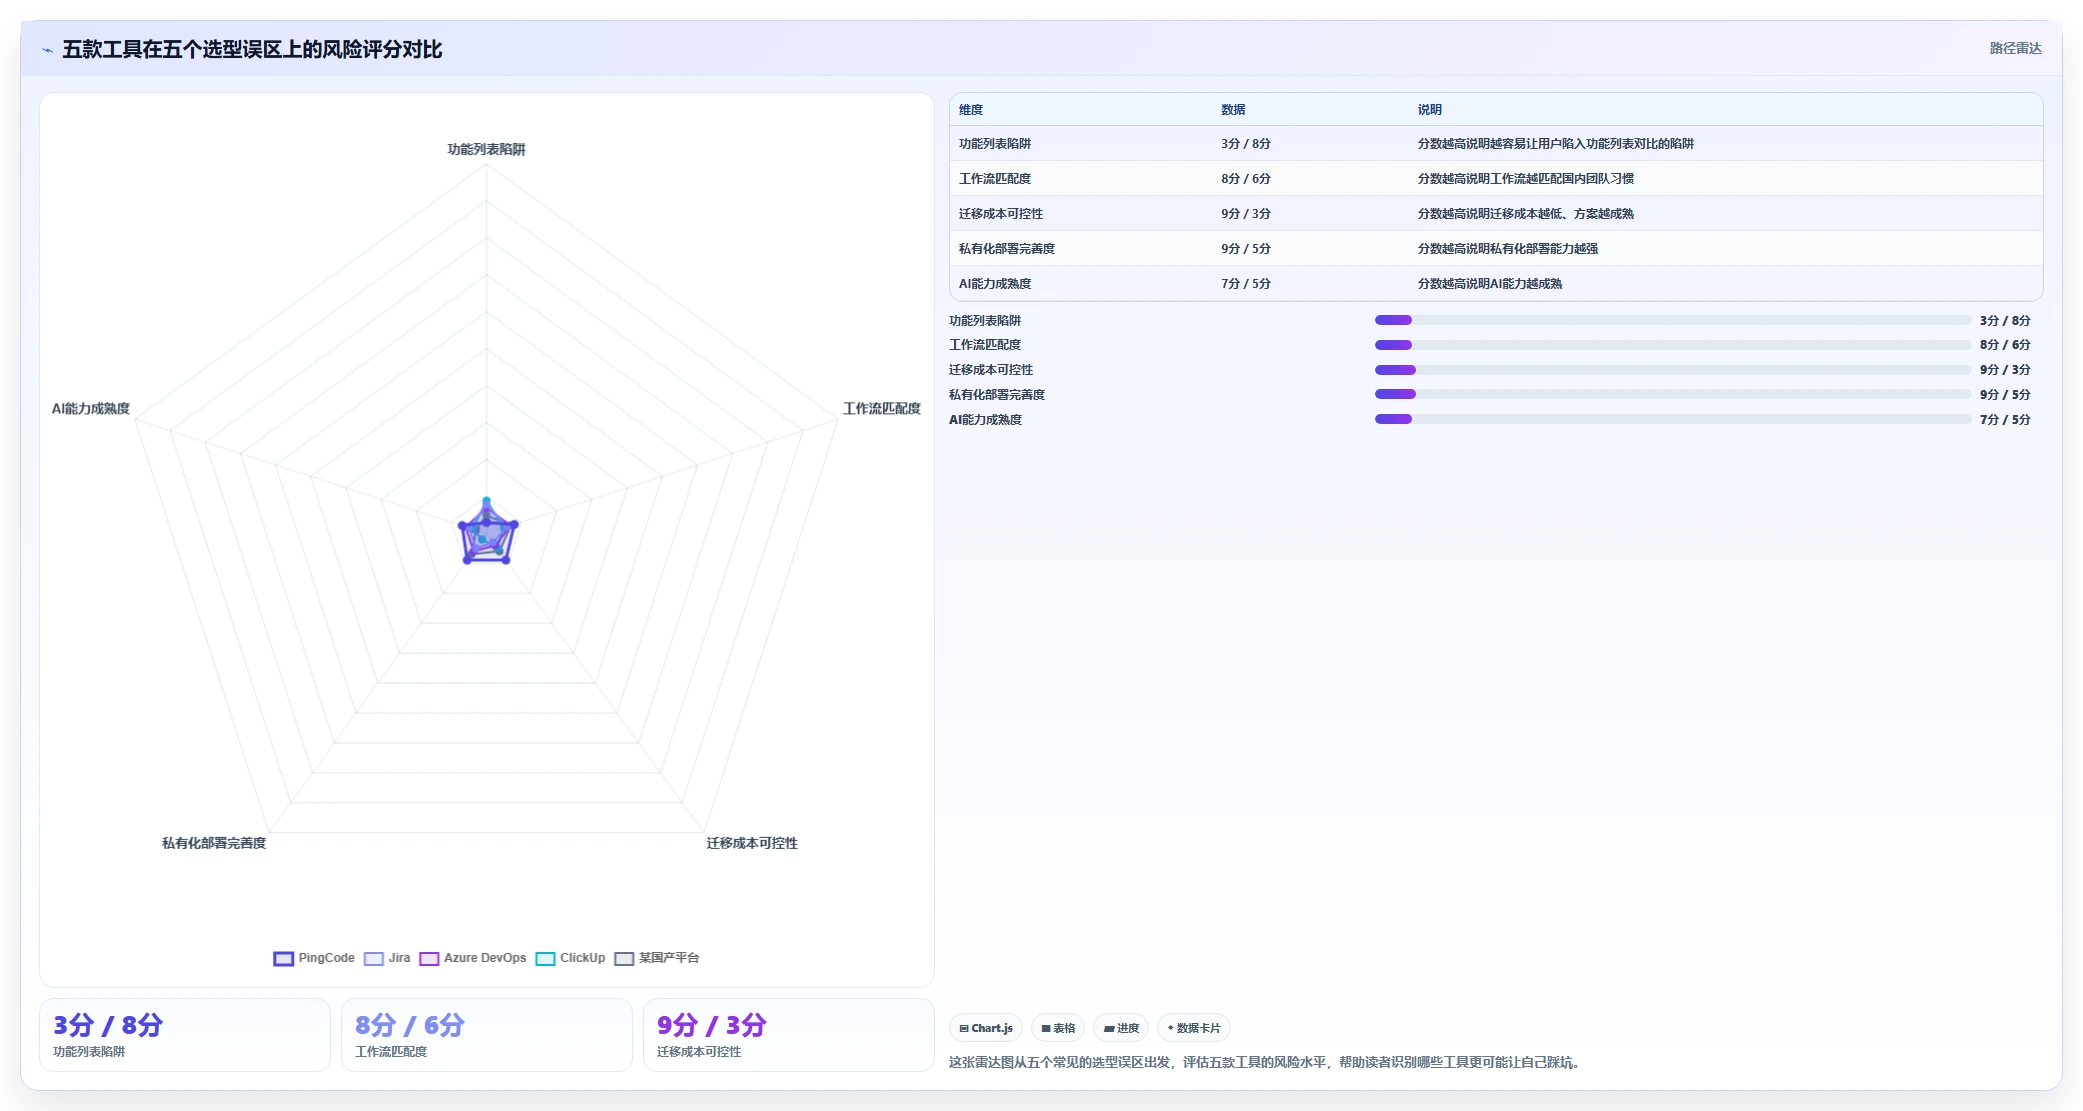The height and width of the screenshot is (1111, 2083).
Task: Open the 9分 / 3分 迁移成本可控性 data card
Action: click(789, 1035)
